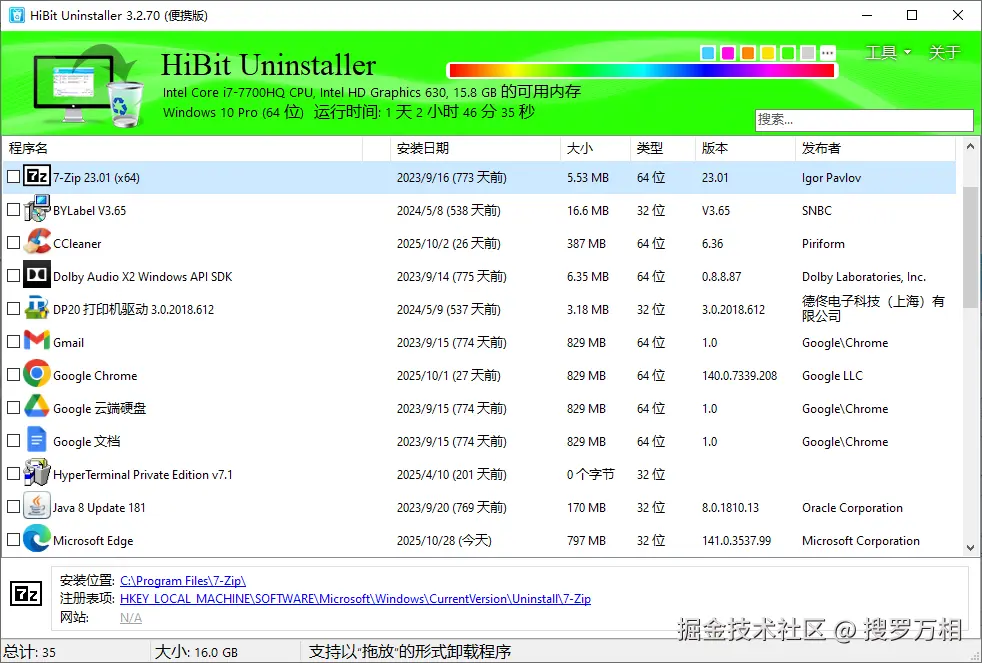Click the 7z icon in details panel
Screen dimensions: 982x663
pos(26,594)
